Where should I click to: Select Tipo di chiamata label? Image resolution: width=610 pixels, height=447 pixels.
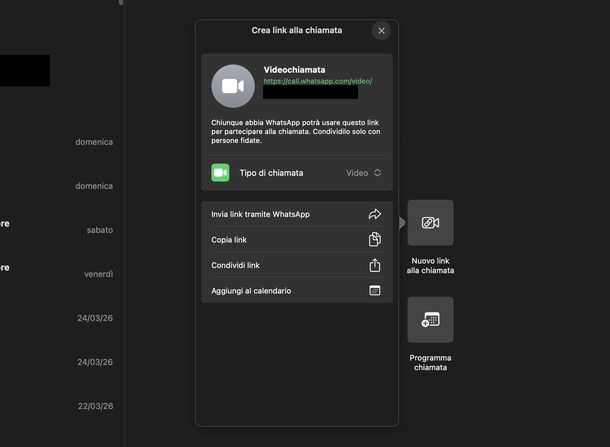[x=271, y=173]
